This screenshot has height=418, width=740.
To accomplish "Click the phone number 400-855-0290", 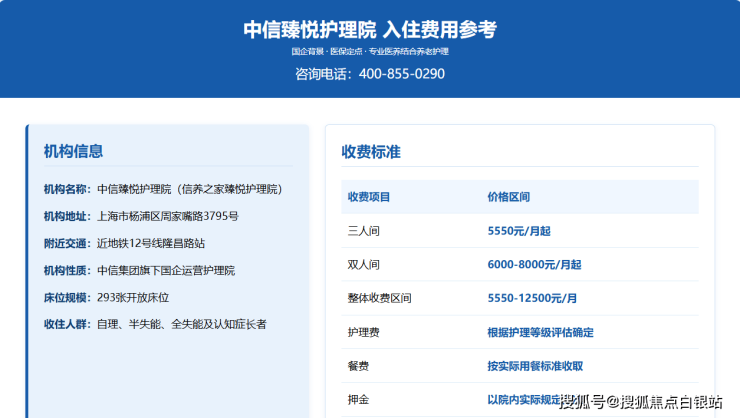I will [402, 74].
